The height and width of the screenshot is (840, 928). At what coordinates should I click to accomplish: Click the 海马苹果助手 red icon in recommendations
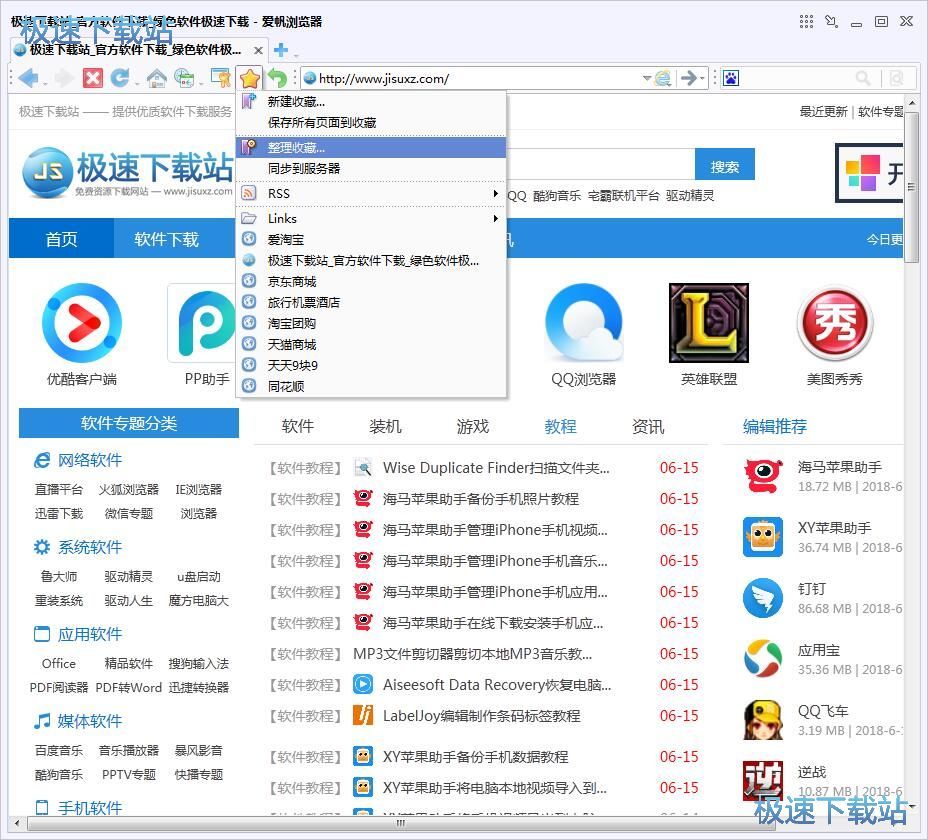763,476
